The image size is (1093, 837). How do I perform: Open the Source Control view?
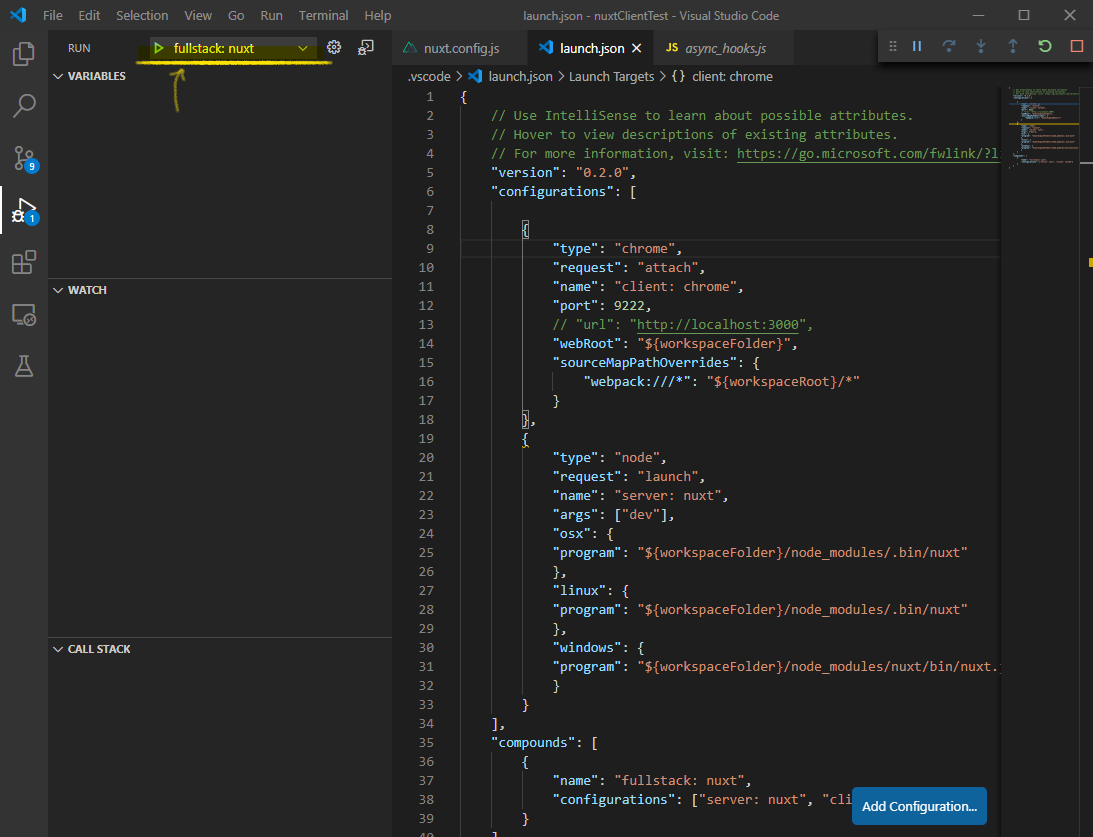tap(22, 158)
